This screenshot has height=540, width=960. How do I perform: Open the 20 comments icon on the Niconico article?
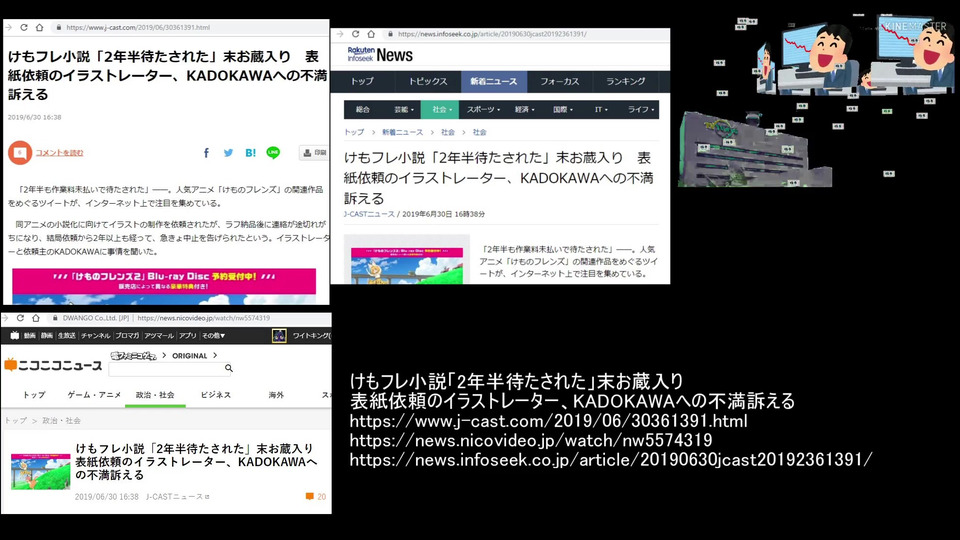[x=309, y=497]
